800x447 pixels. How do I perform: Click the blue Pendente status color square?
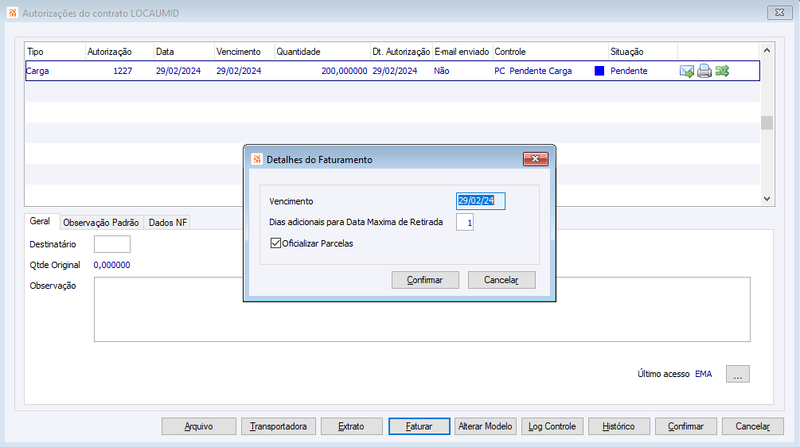599,71
